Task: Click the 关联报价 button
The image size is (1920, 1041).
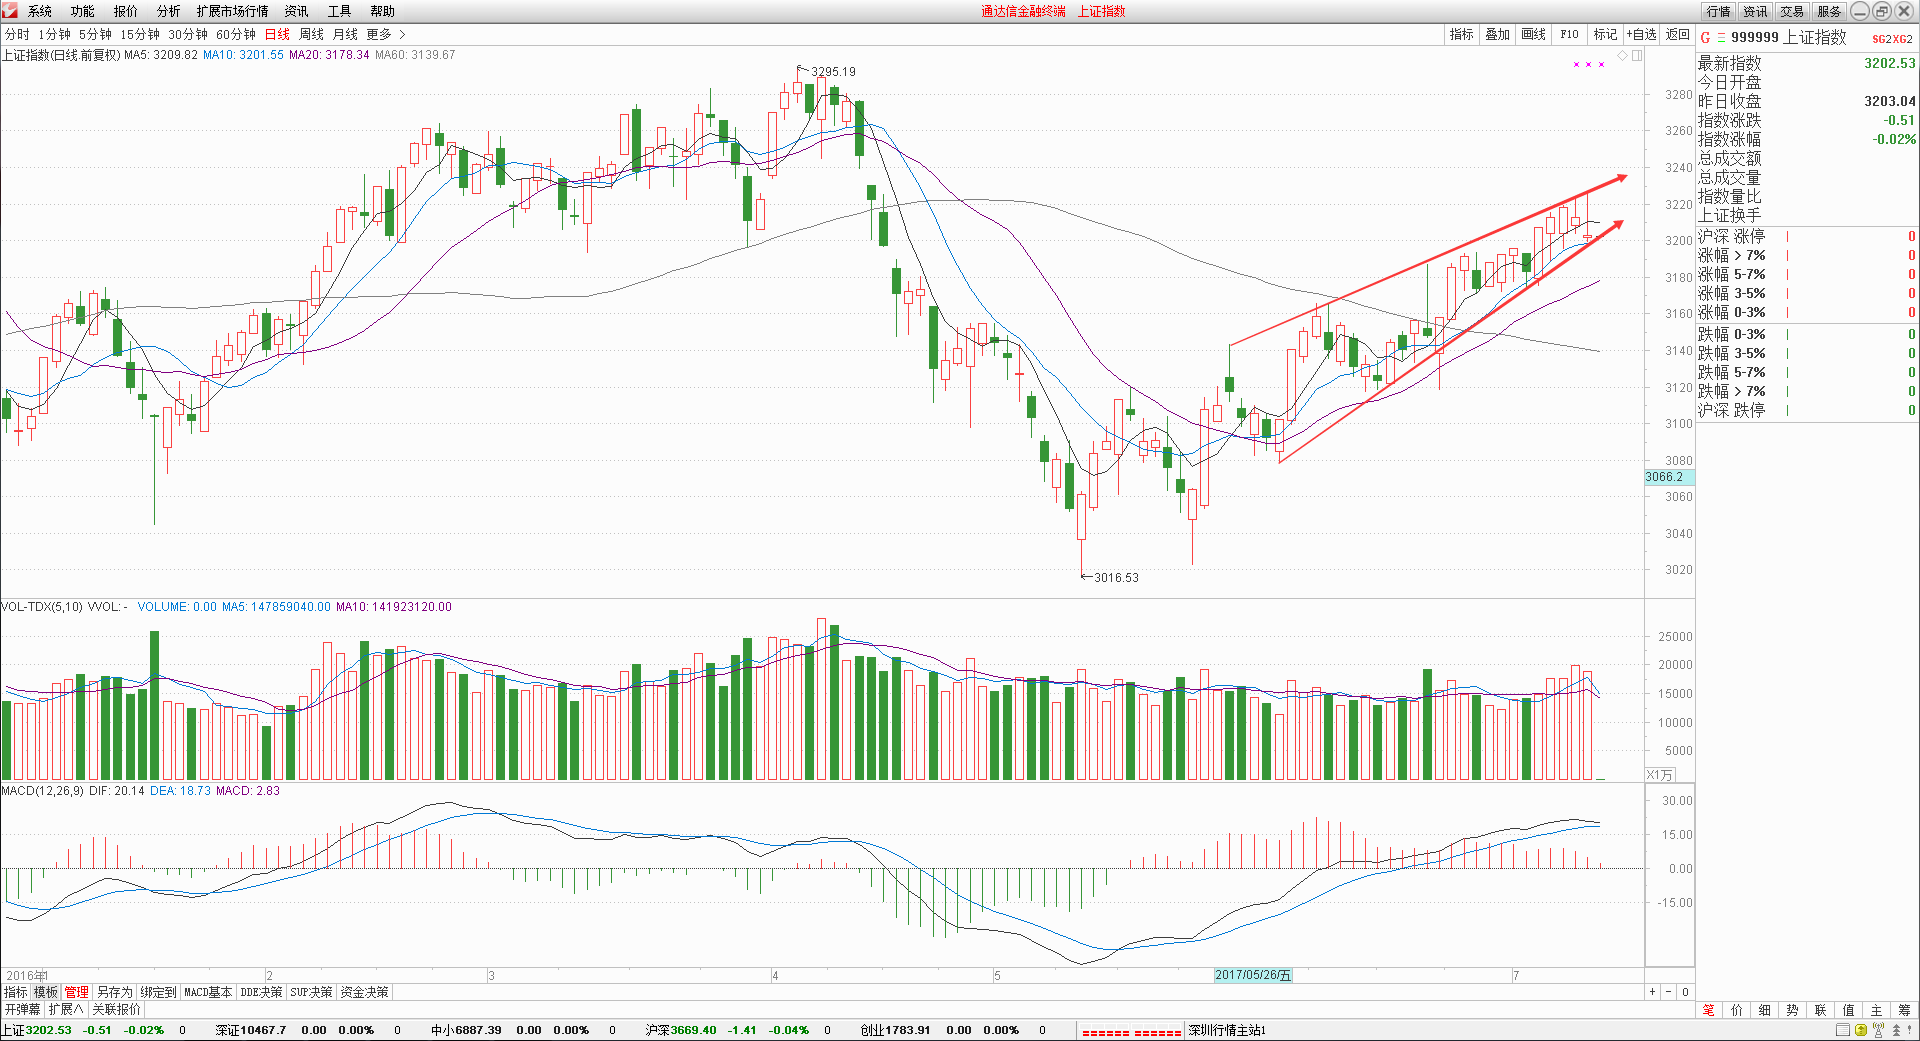Action: pyautogui.click(x=116, y=1010)
